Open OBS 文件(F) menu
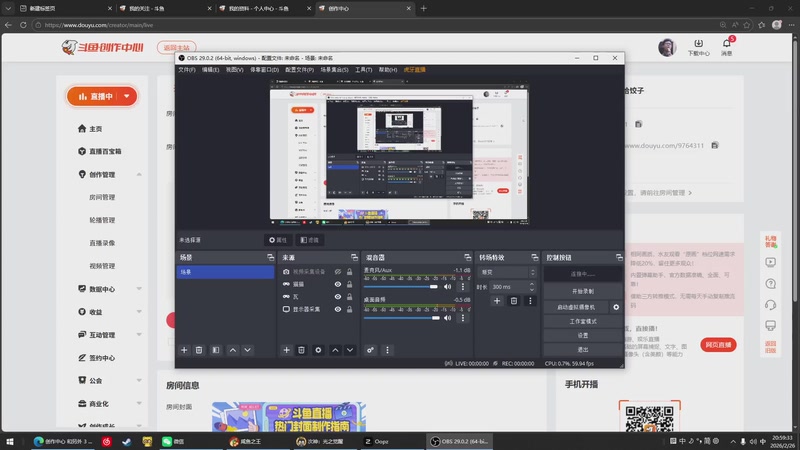Viewport: 800px width, 450px height. (187, 69)
